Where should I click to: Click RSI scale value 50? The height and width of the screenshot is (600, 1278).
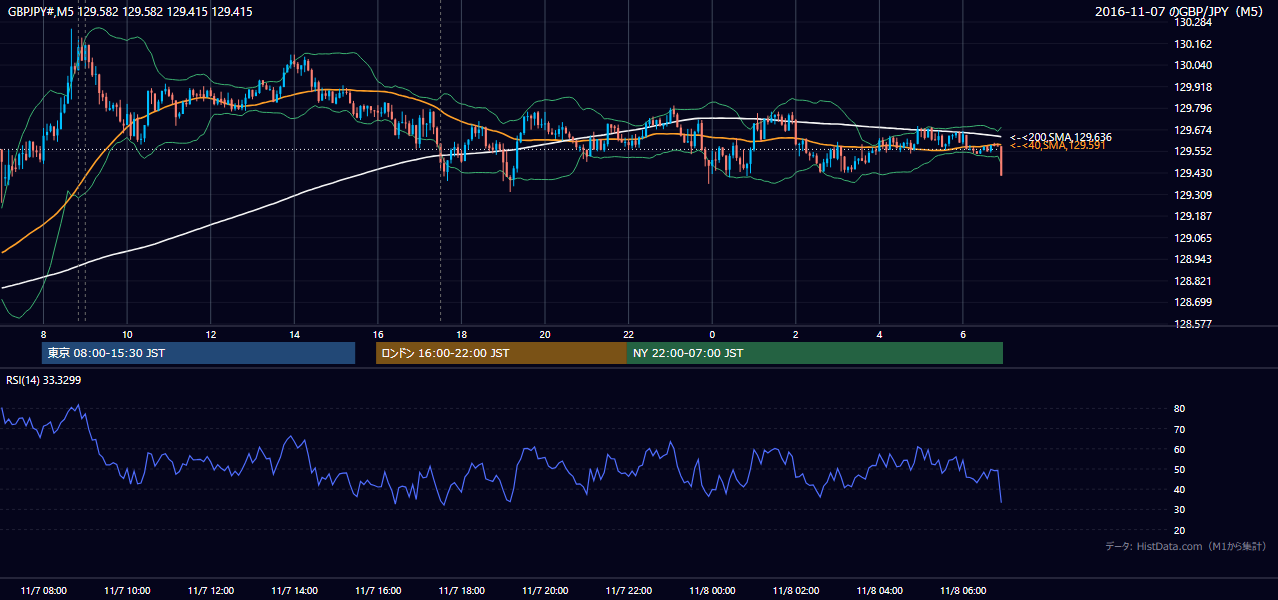pyautogui.click(x=1180, y=469)
